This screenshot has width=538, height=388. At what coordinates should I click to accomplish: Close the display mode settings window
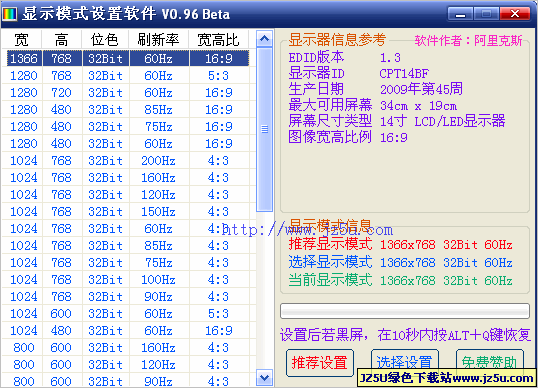pyautogui.click(x=515, y=14)
